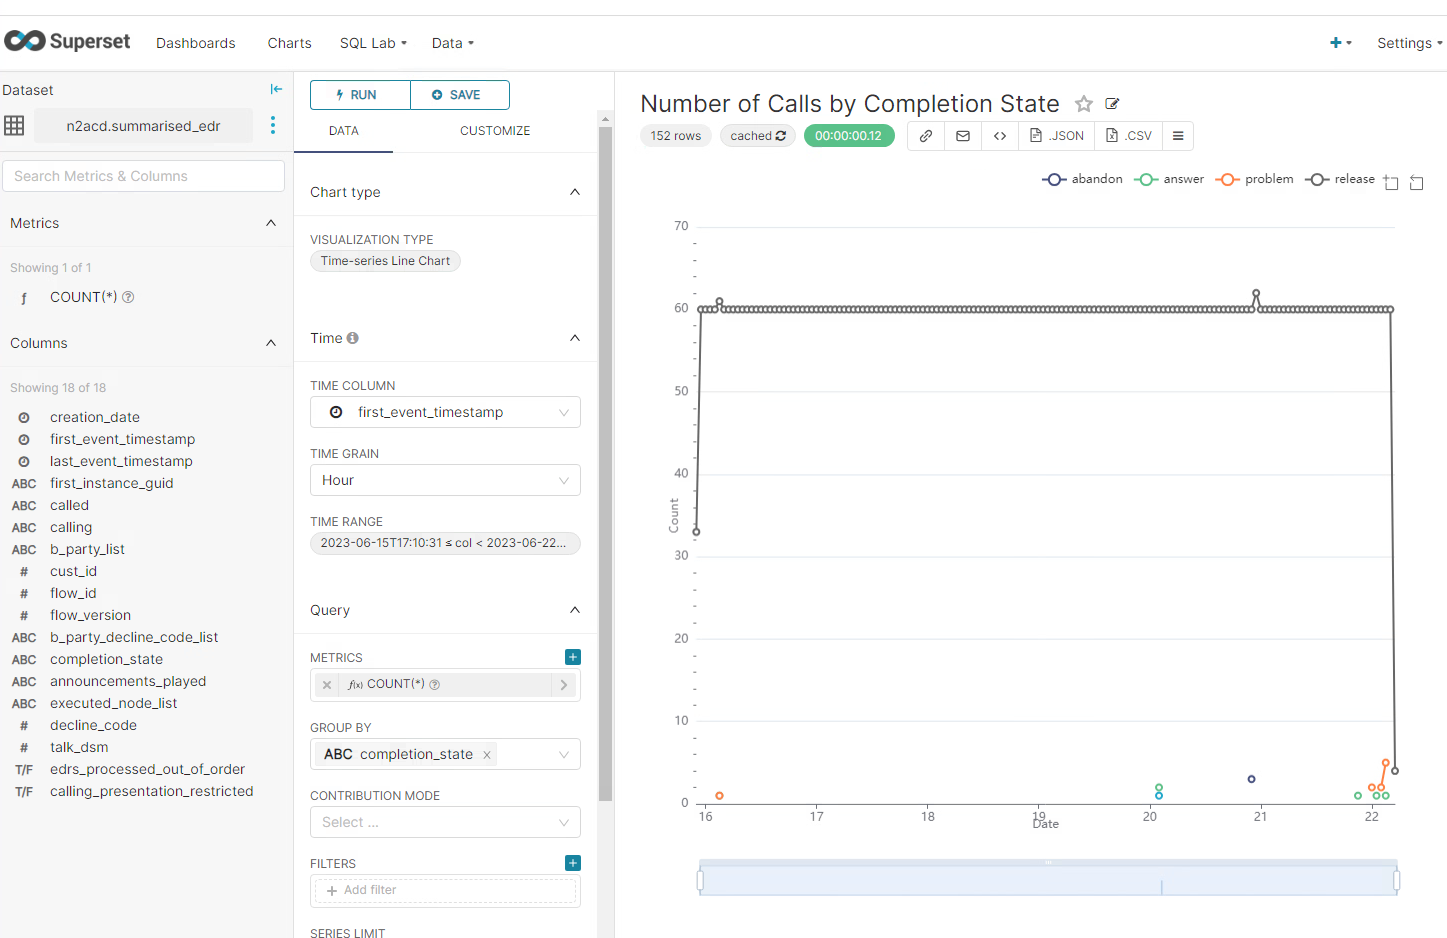Toggle the abandon series in legend
The image size is (1447, 938).
pyautogui.click(x=1083, y=179)
